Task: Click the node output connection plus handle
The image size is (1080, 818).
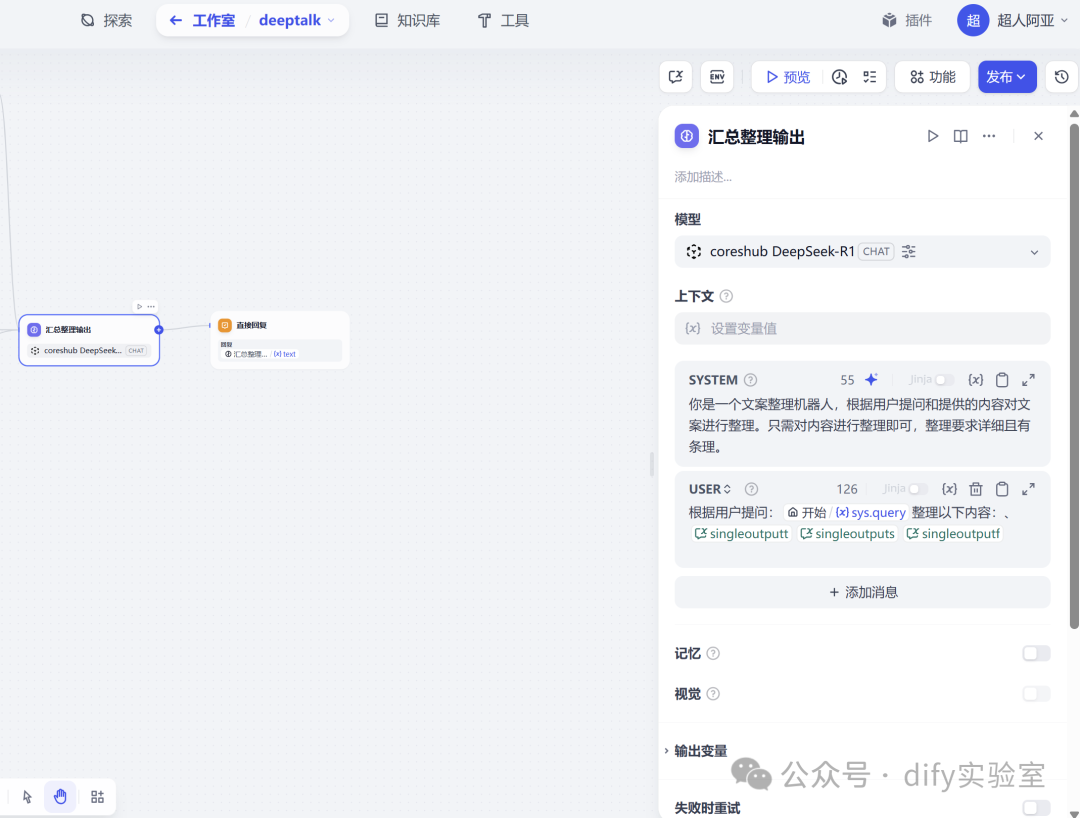Action: click(x=159, y=330)
